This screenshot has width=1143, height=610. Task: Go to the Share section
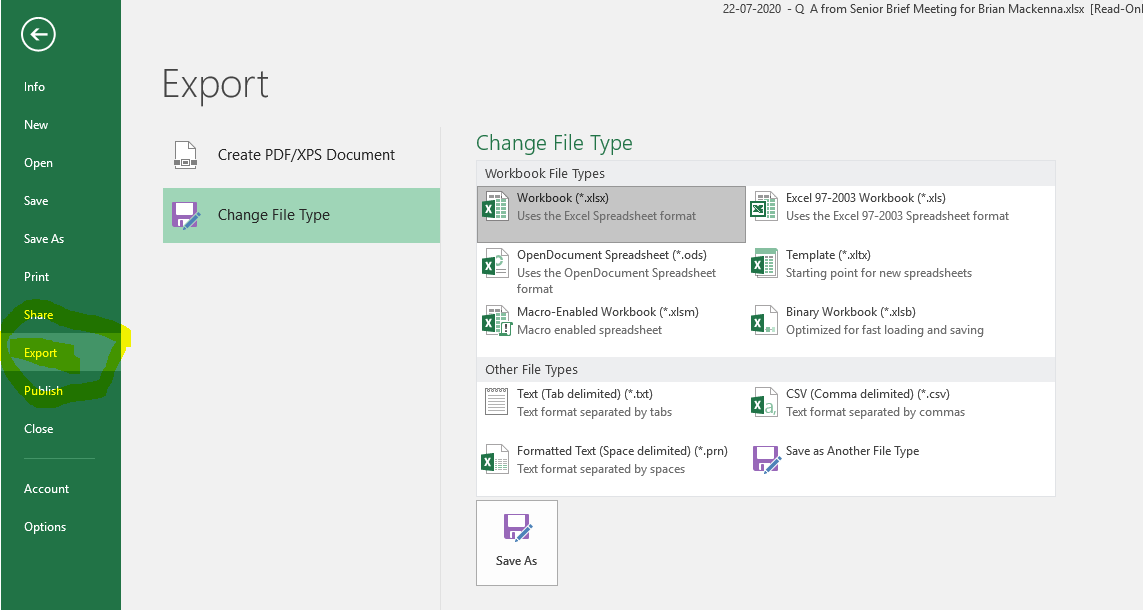pos(38,314)
